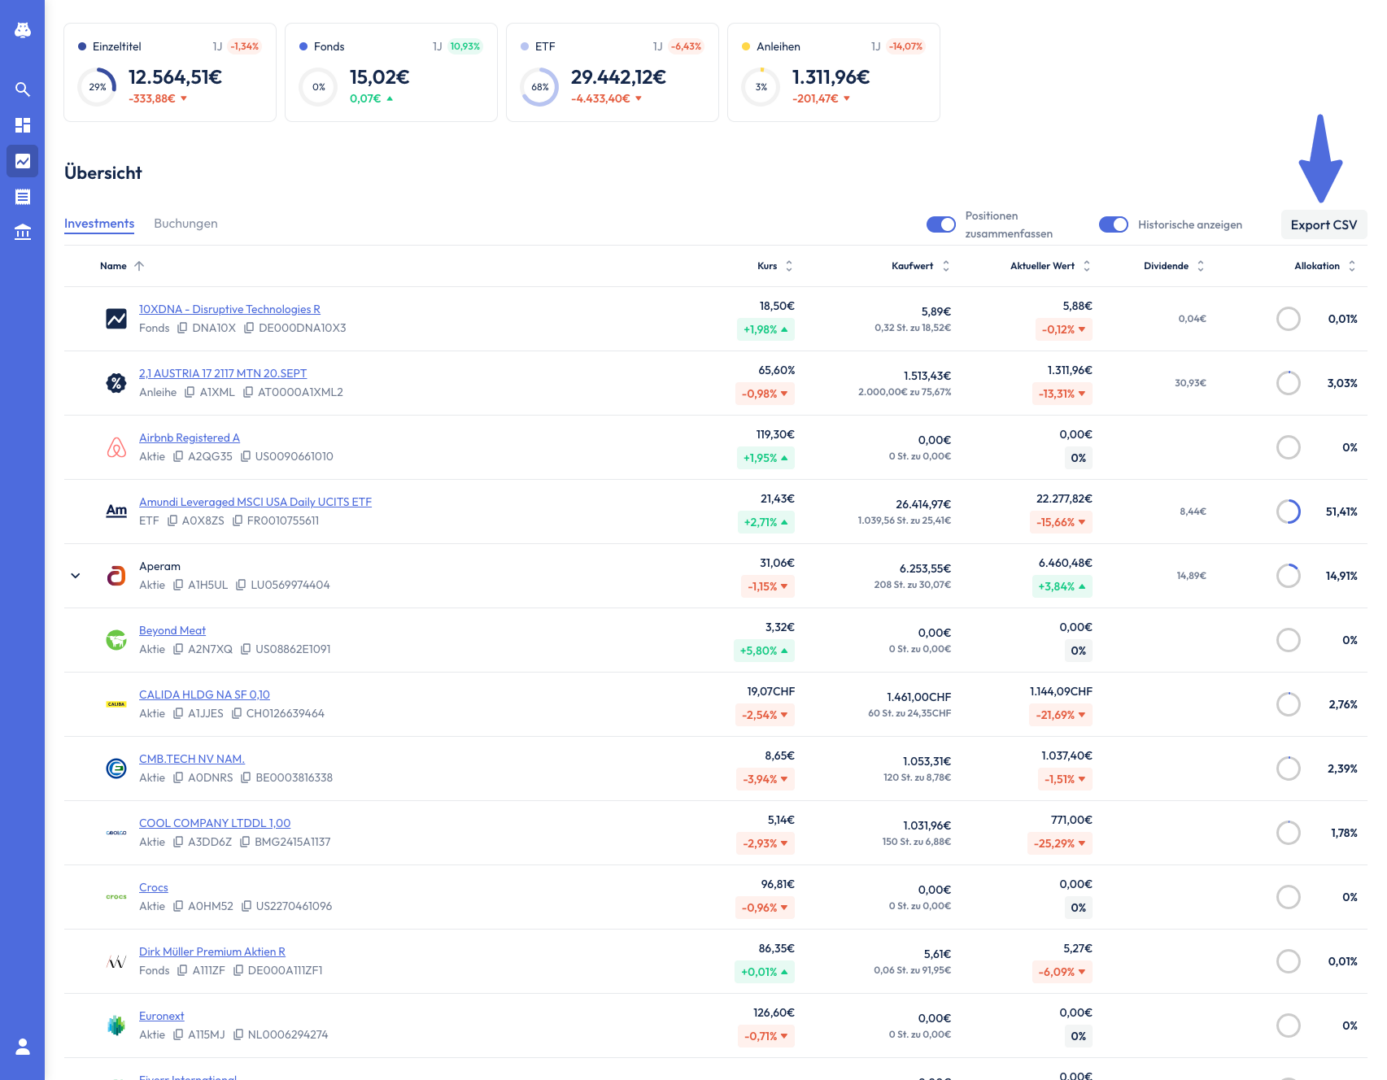This screenshot has width=1387, height=1080.
Task: Click the ETF total 29.442,12€ value
Action: tap(618, 77)
